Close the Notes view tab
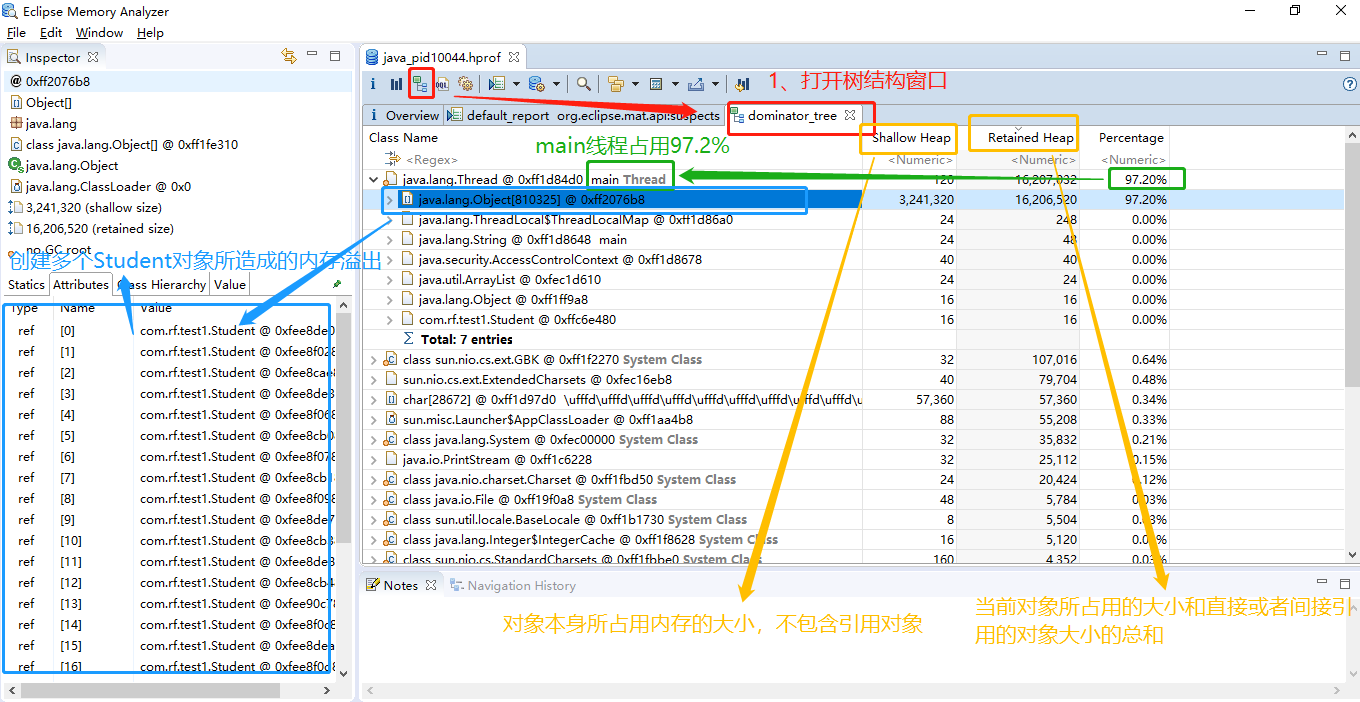This screenshot has width=1360, height=702. [431, 585]
